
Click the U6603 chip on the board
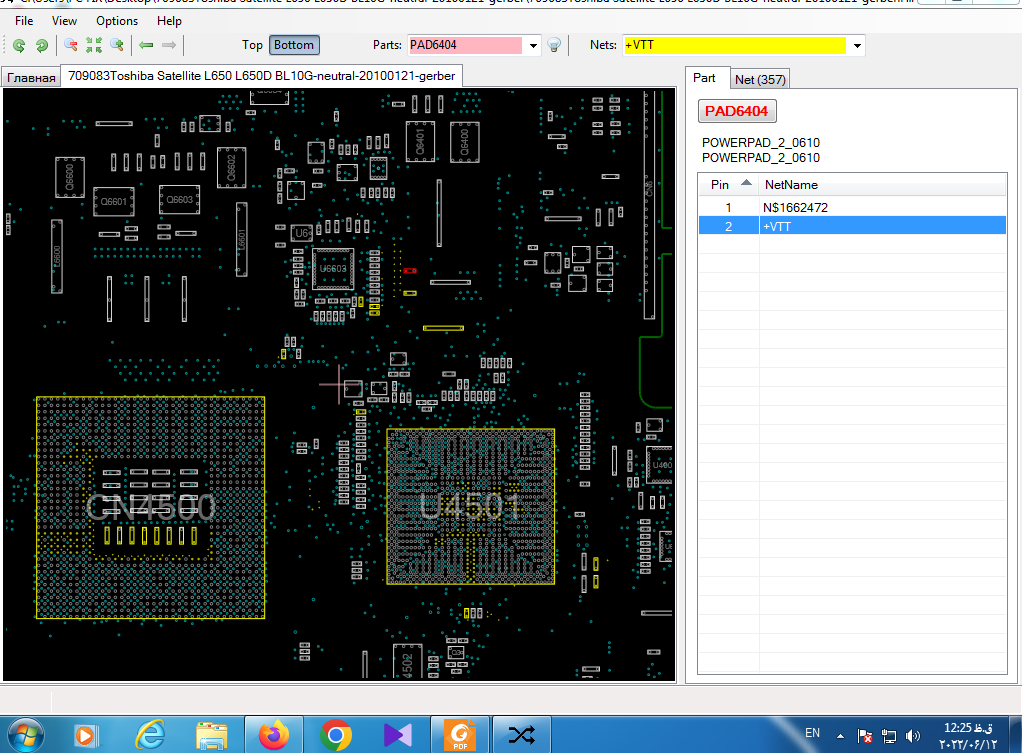[x=333, y=269]
